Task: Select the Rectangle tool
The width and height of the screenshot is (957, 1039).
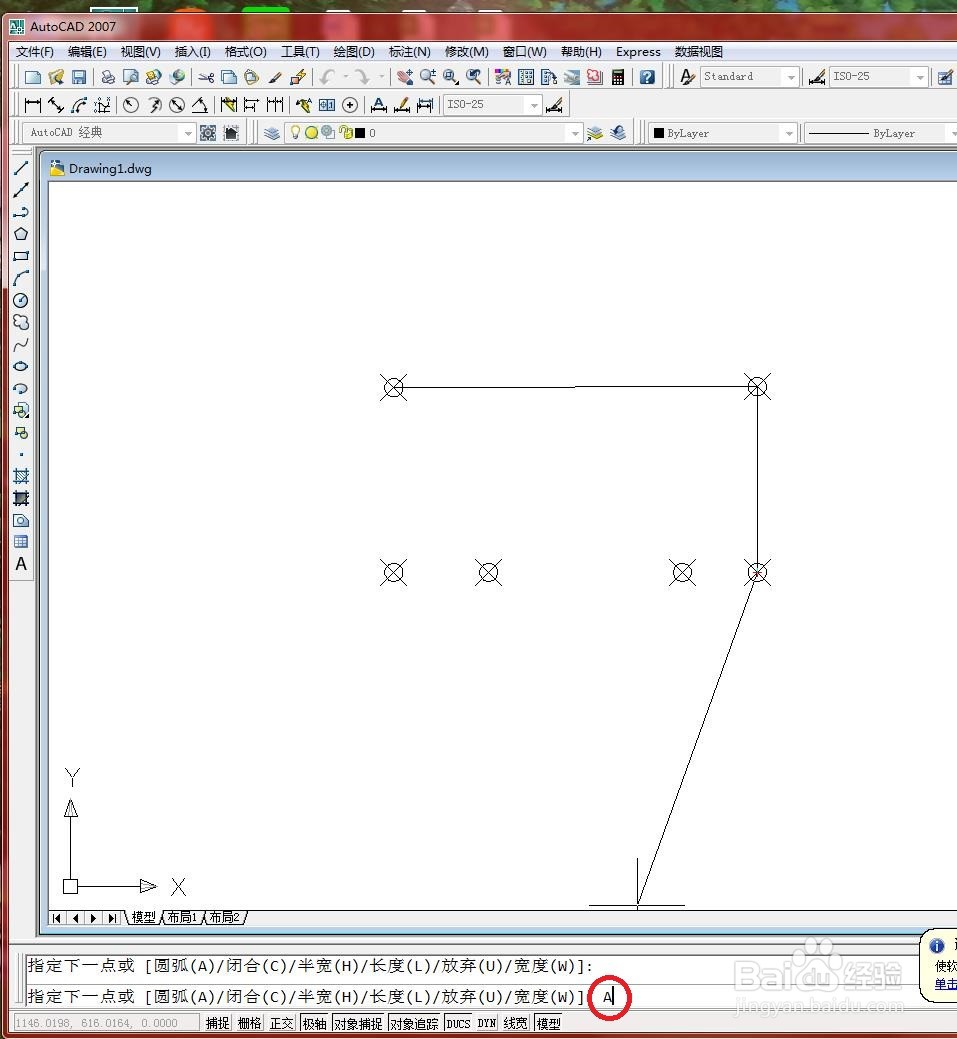Action: tap(21, 256)
